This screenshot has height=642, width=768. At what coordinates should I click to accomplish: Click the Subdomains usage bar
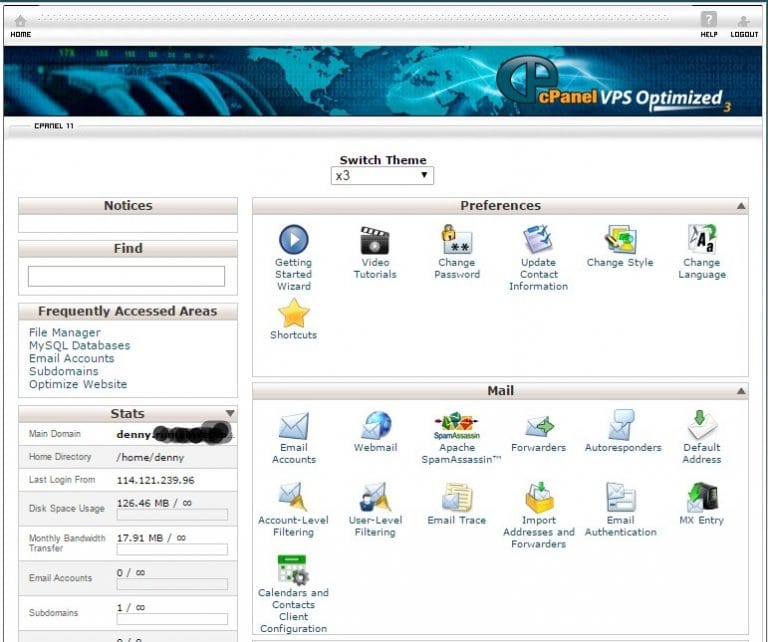(x=172, y=619)
